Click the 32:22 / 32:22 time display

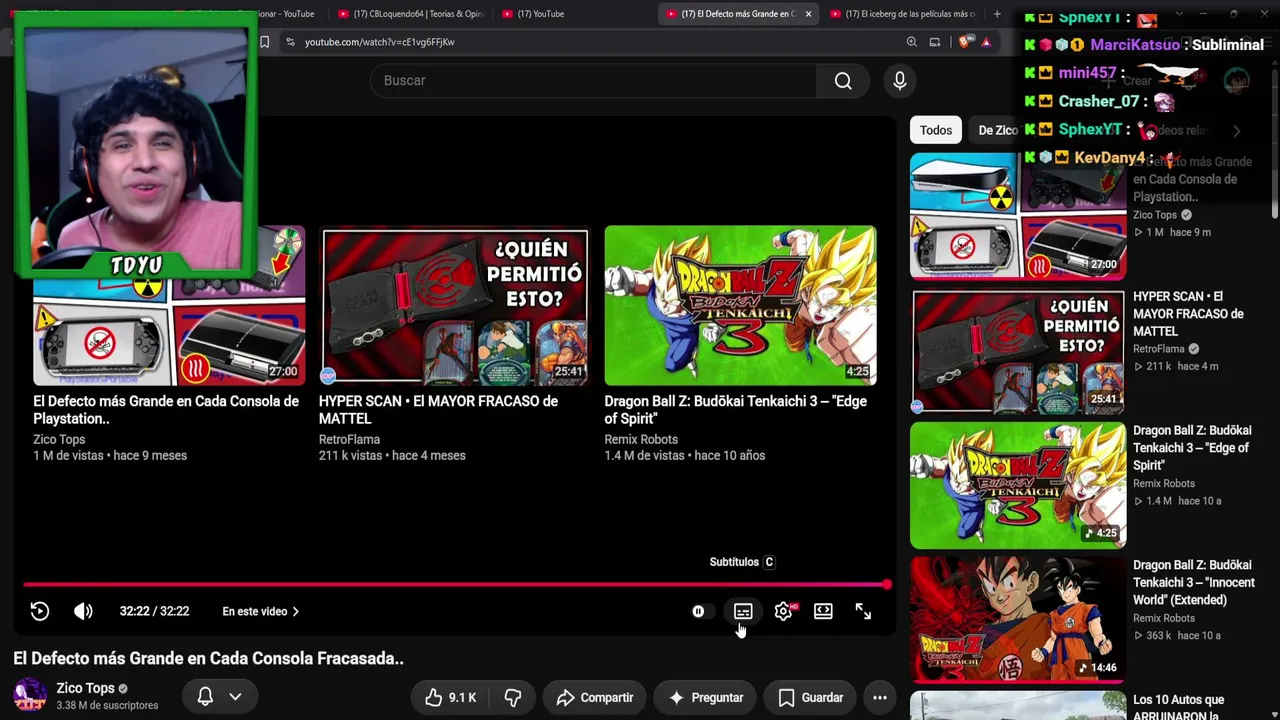154,611
